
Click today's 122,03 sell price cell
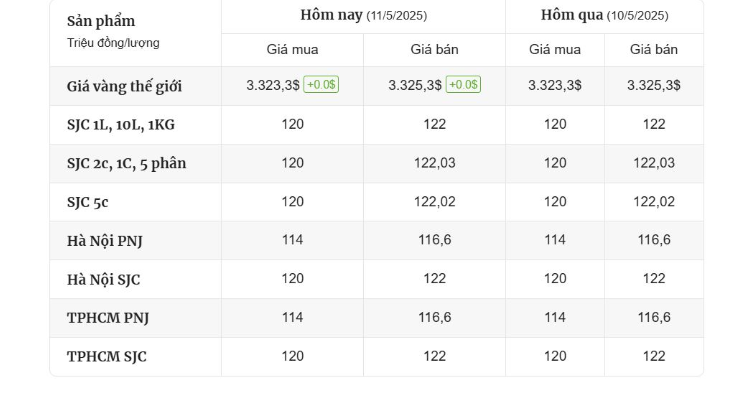point(434,163)
